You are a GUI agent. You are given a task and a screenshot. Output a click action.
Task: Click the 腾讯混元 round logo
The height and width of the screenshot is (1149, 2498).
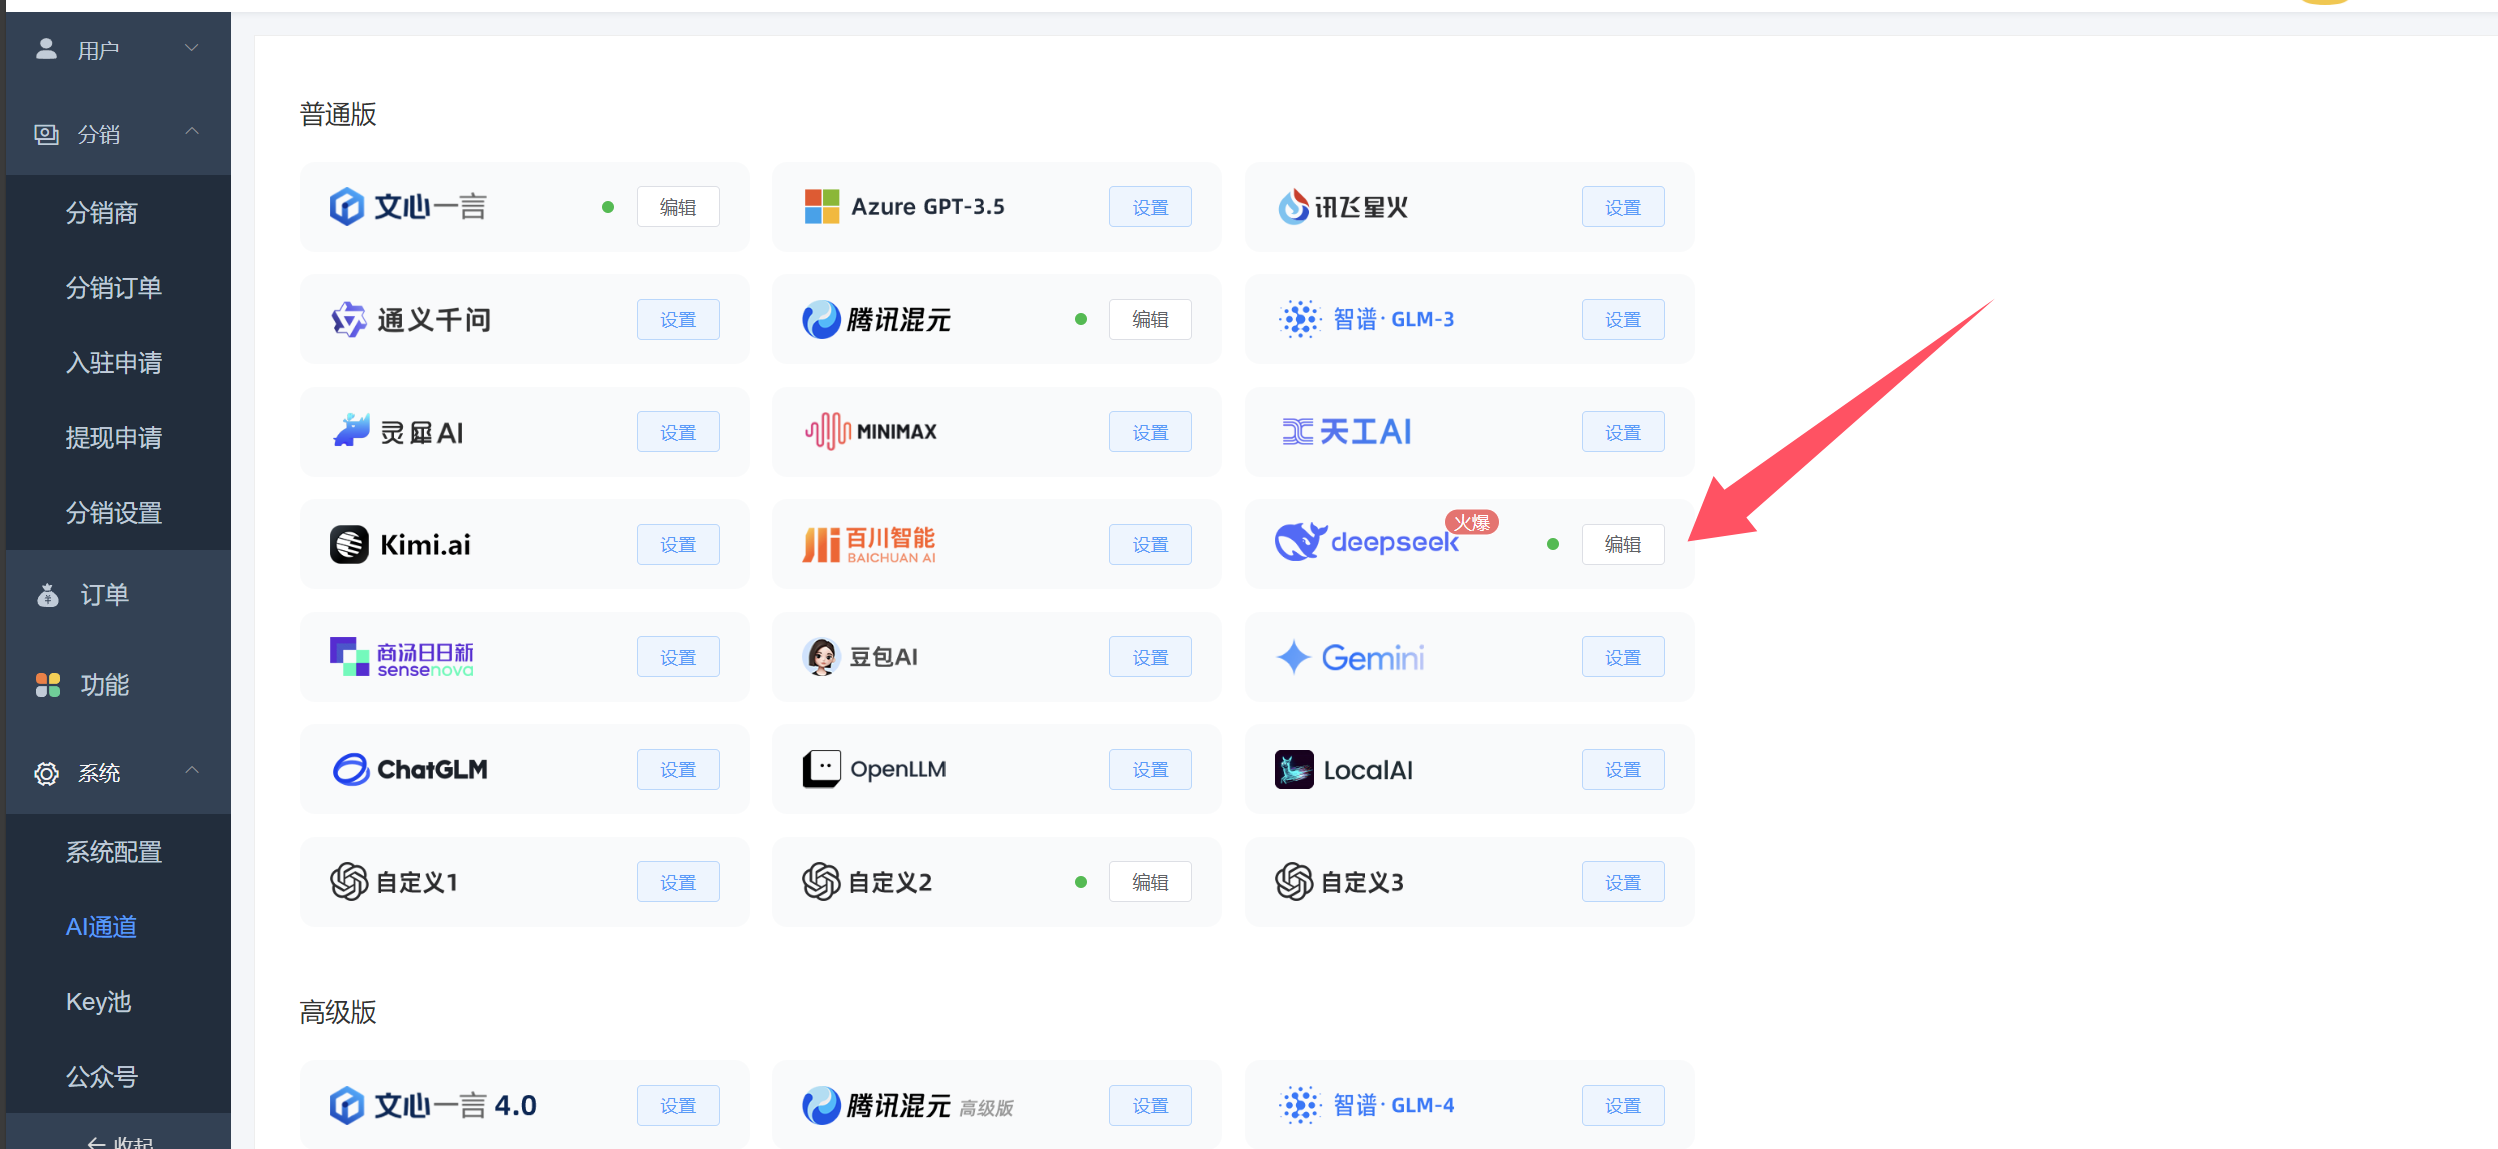pyautogui.click(x=821, y=320)
